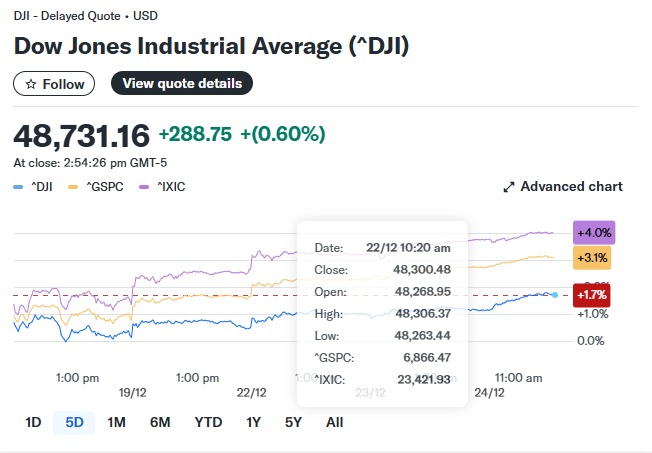Switch chart to 6M range
This screenshot has width=652, height=453.
click(x=160, y=422)
